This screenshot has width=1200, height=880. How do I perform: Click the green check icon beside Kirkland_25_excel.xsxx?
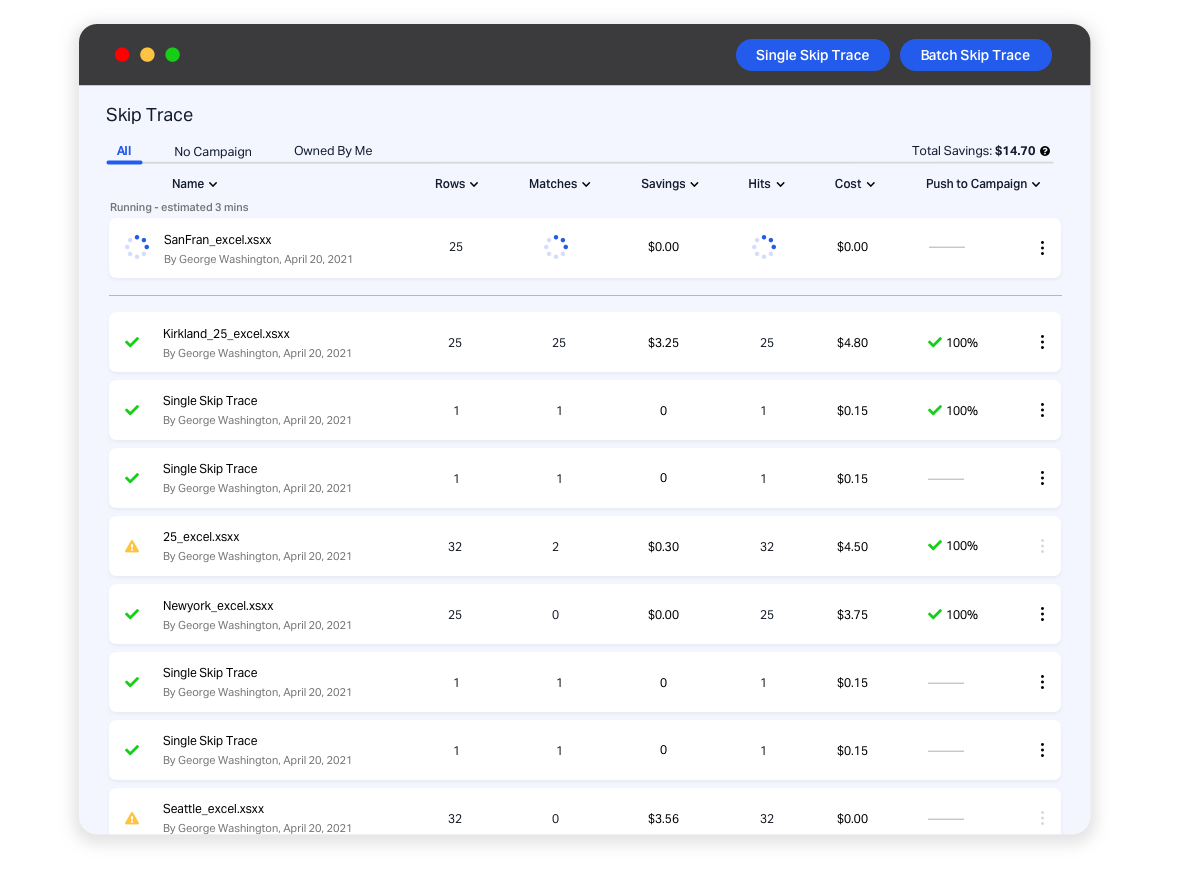pos(132,342)
